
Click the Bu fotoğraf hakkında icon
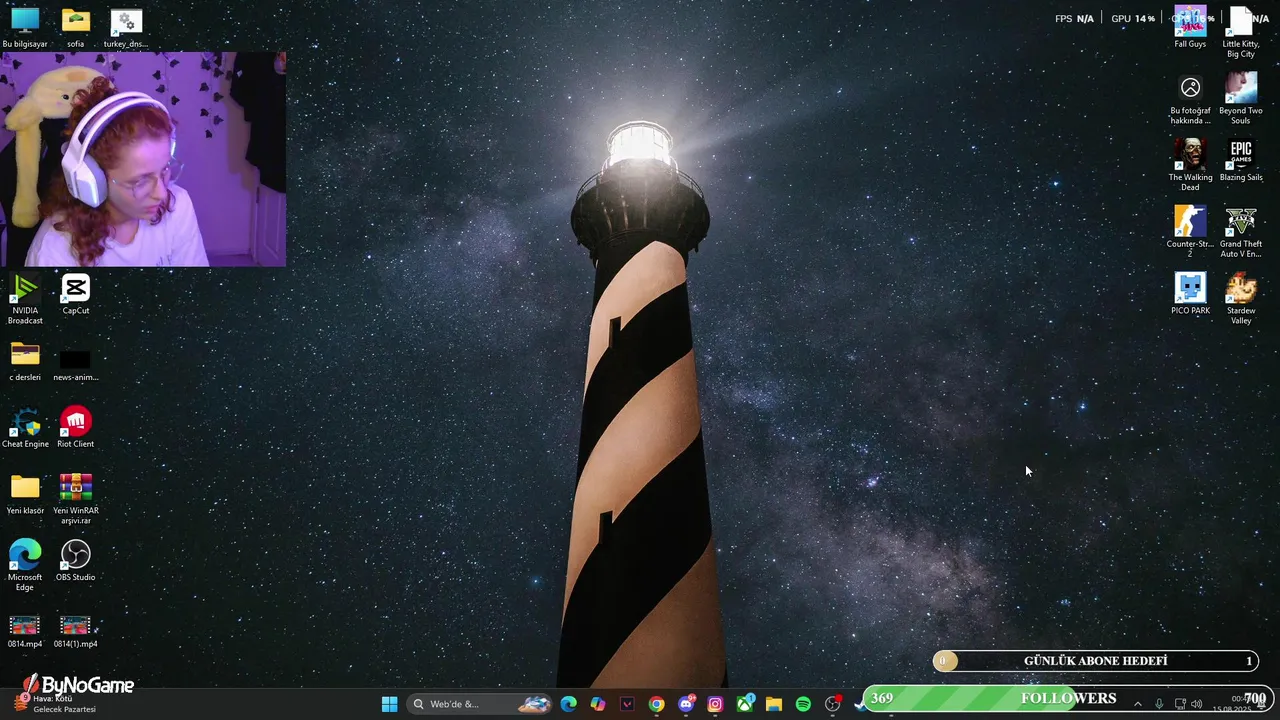1190,99
